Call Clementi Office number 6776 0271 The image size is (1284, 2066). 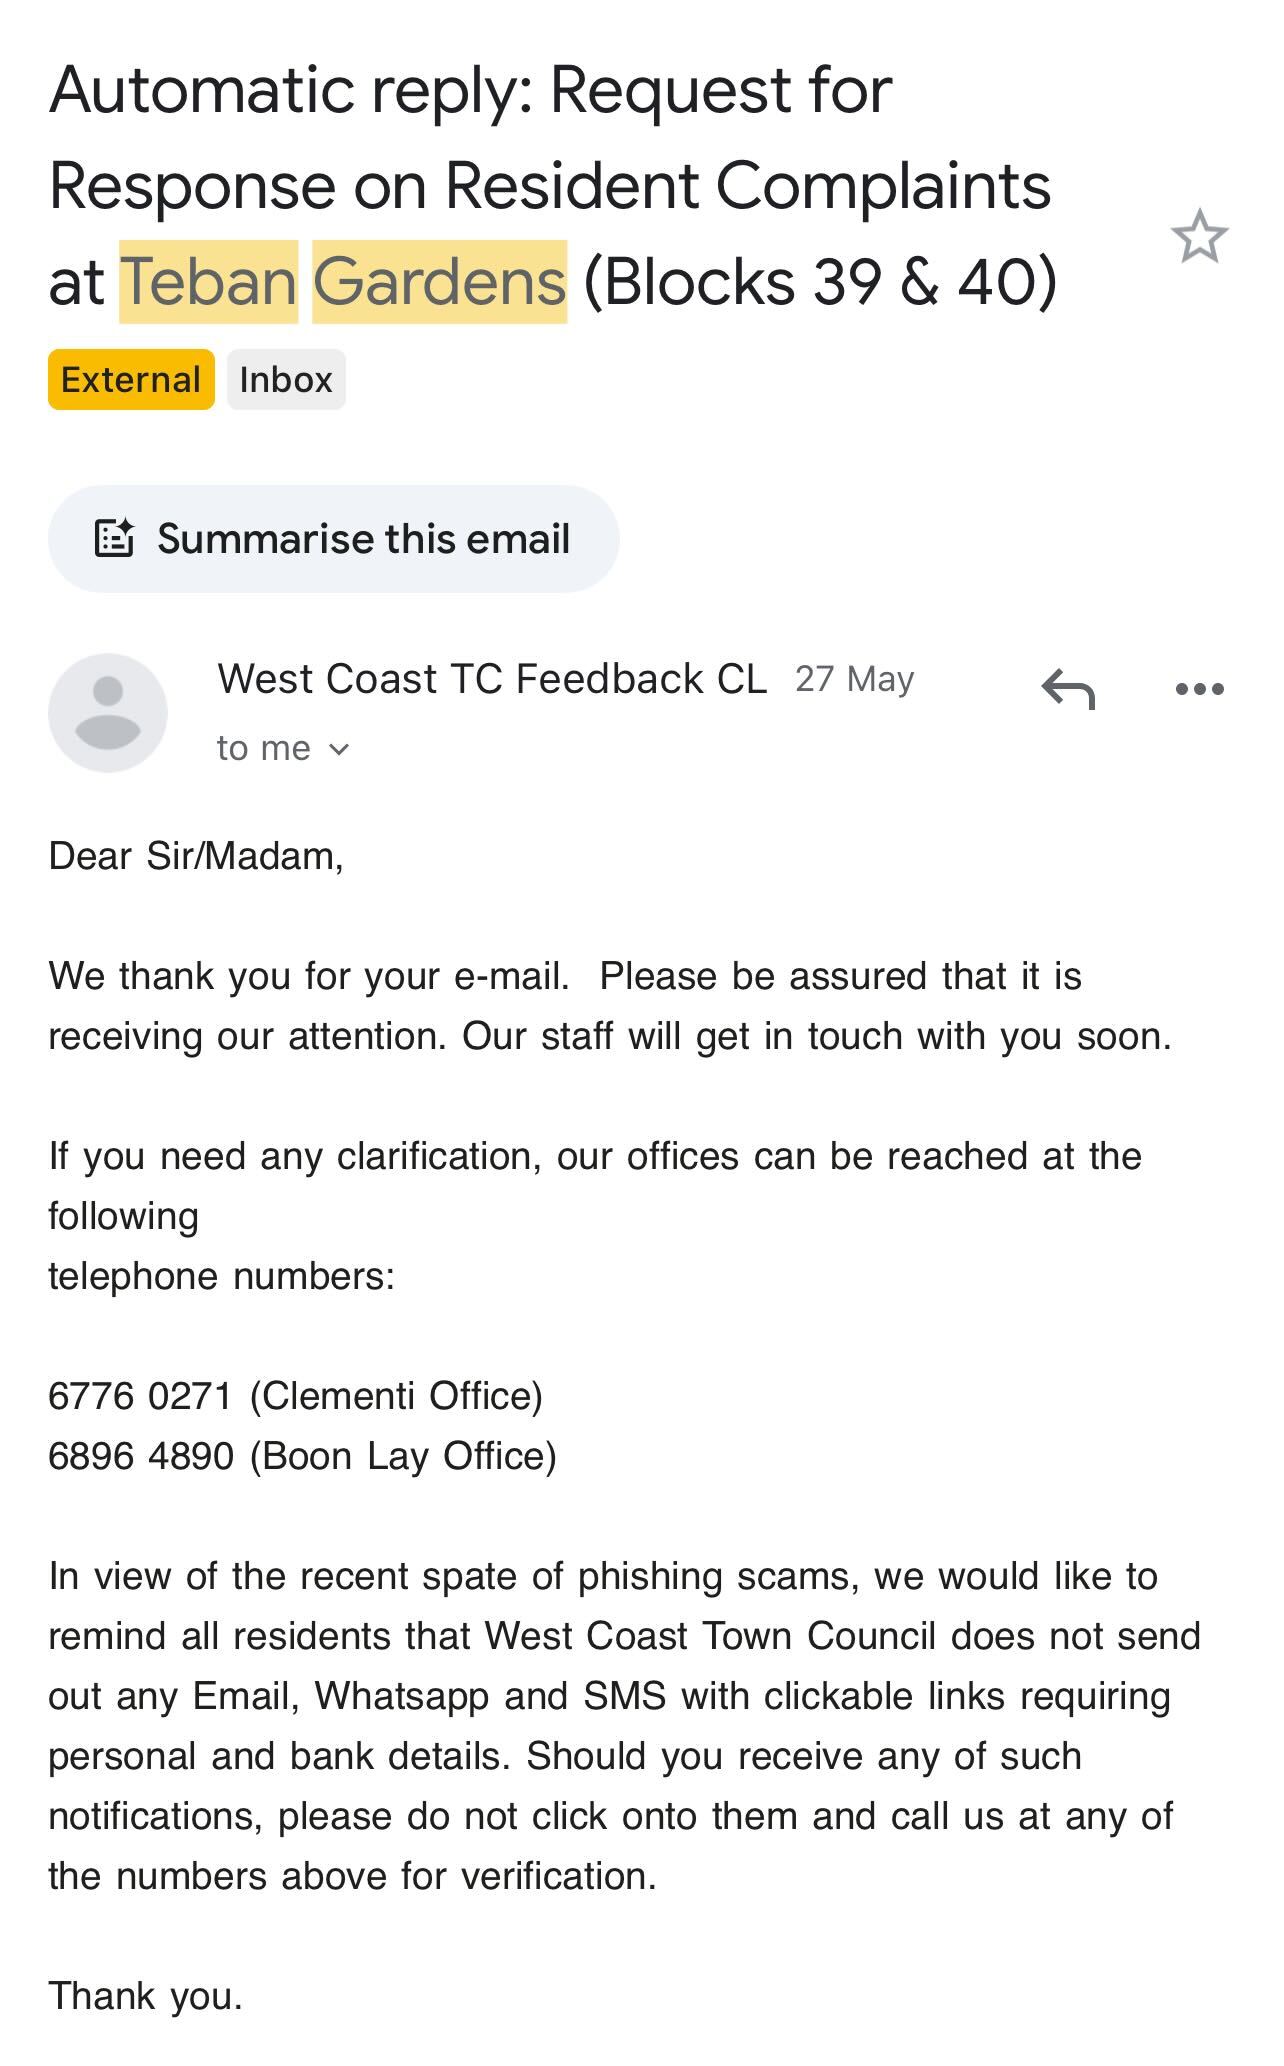point(140,1396)
